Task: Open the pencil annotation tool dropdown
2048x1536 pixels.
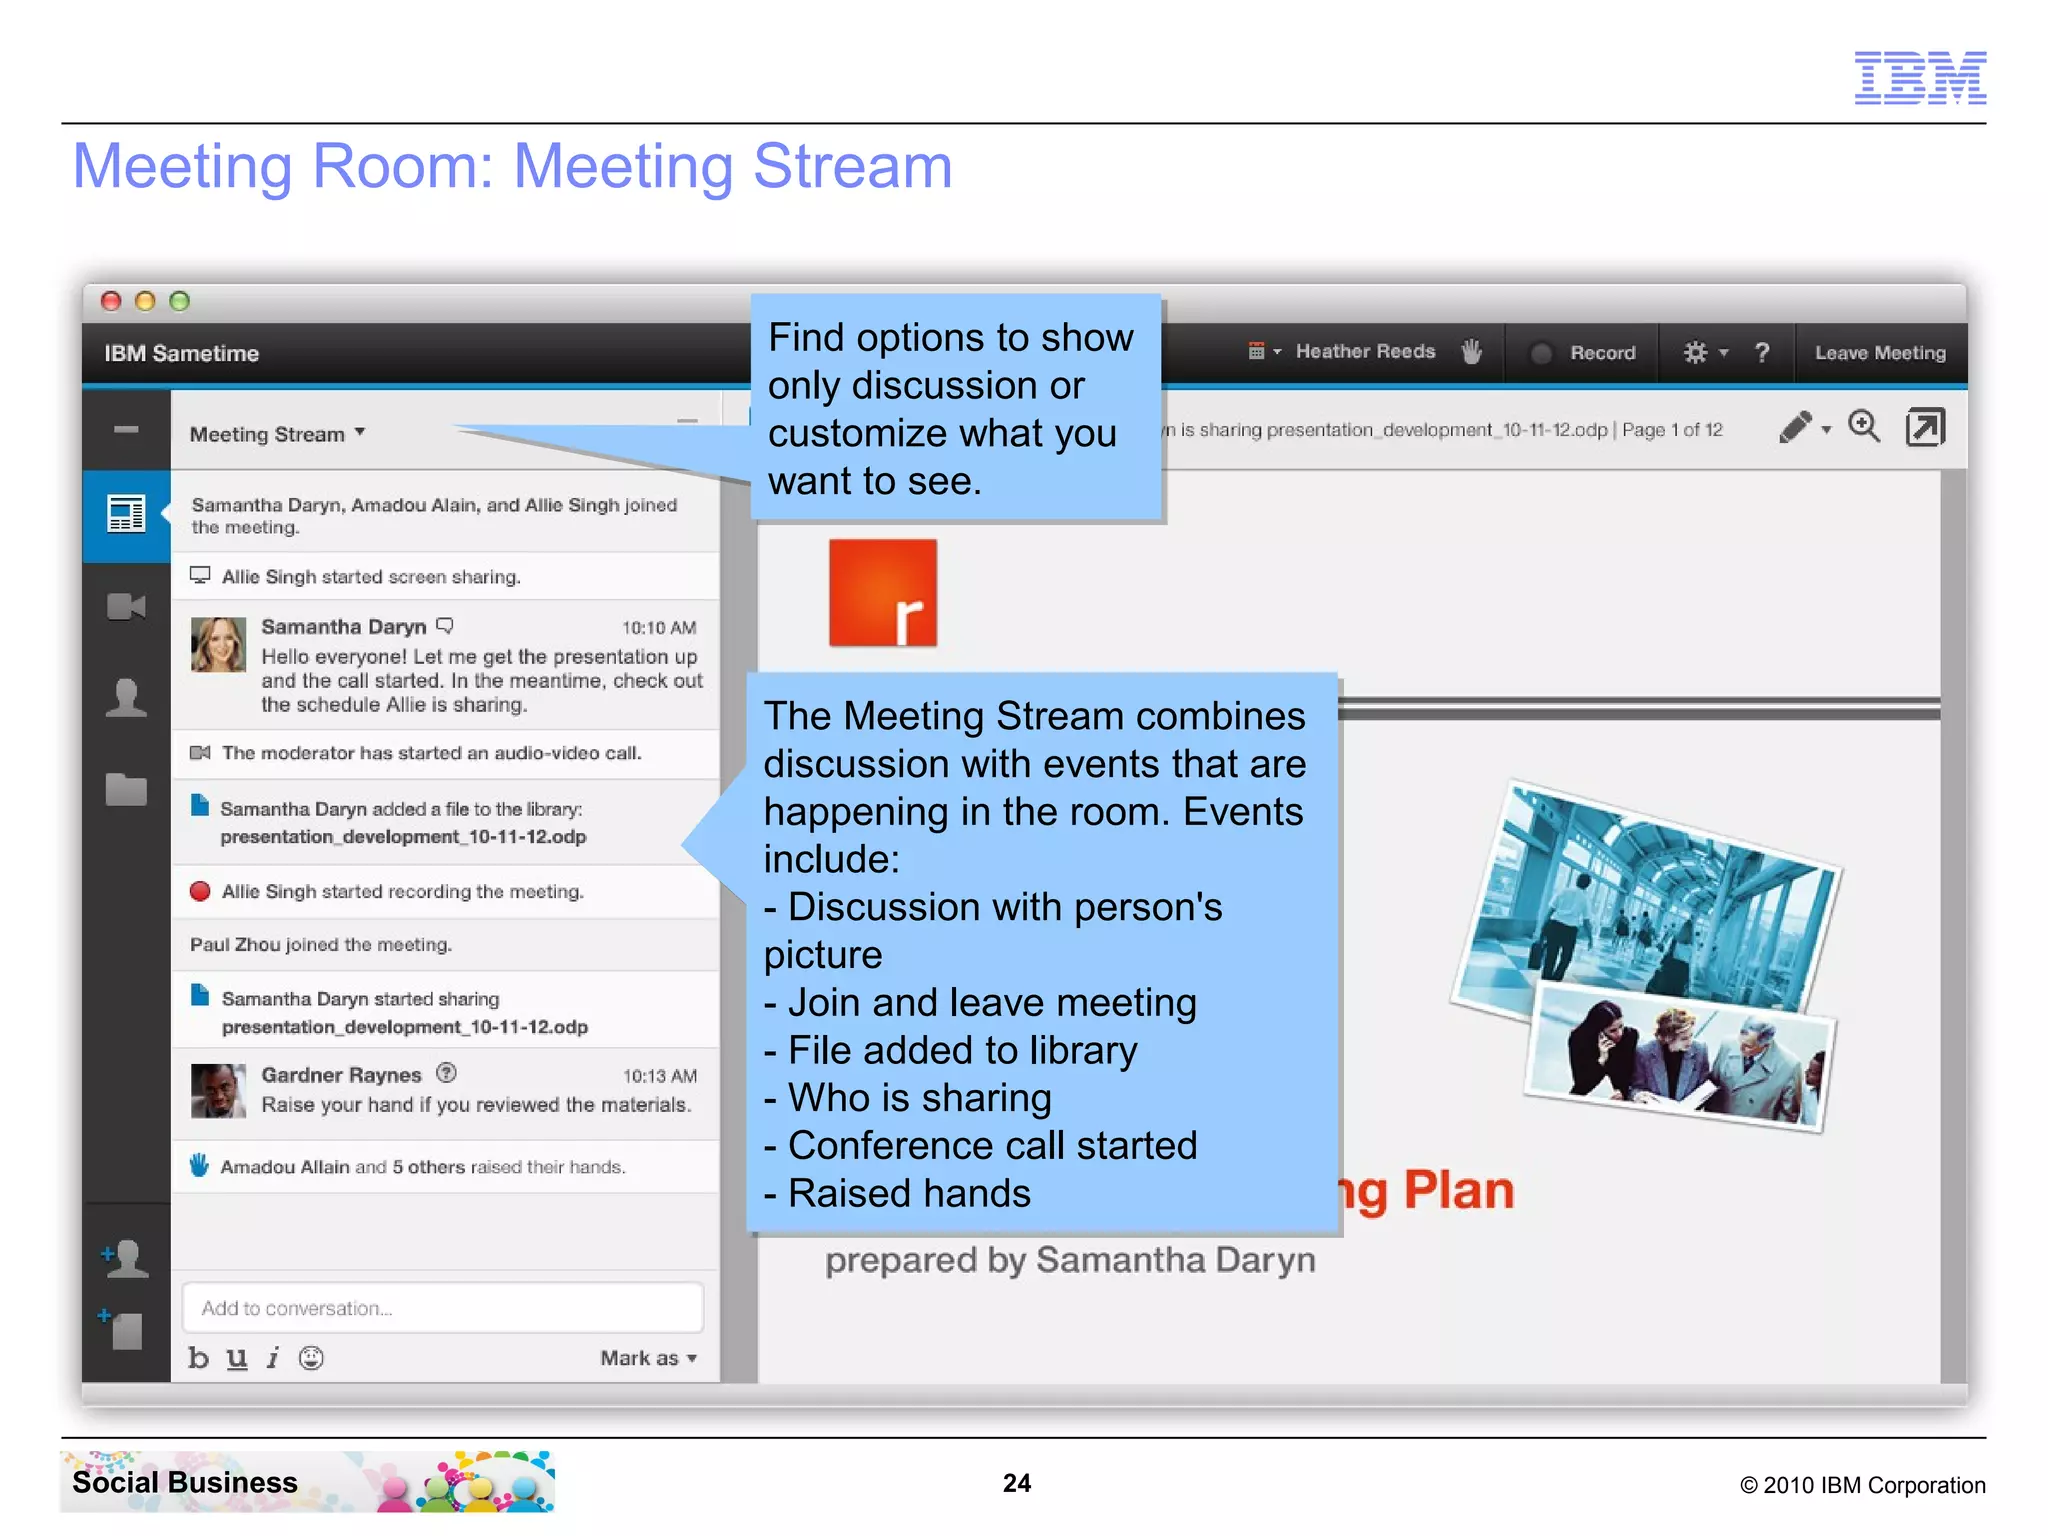Action: click(1805, 428)
